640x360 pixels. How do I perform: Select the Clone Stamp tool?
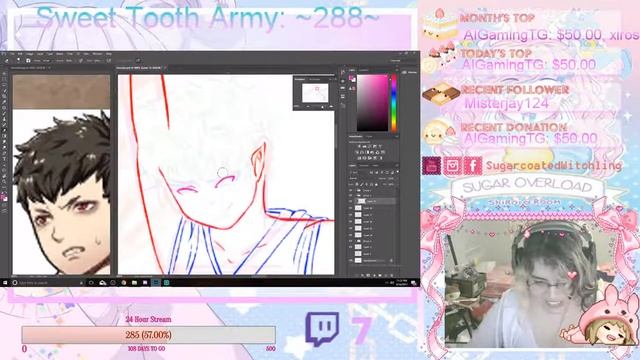tap(4, 119)
